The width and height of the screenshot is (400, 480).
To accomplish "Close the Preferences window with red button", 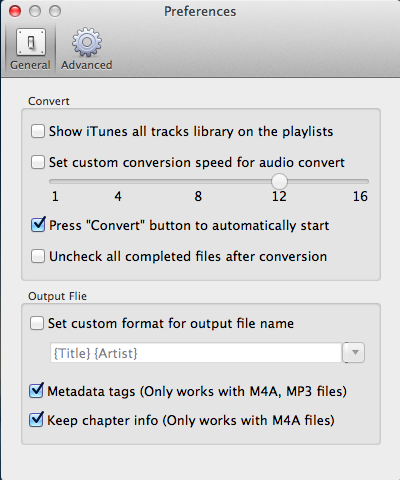I will (x=15, y=11).
